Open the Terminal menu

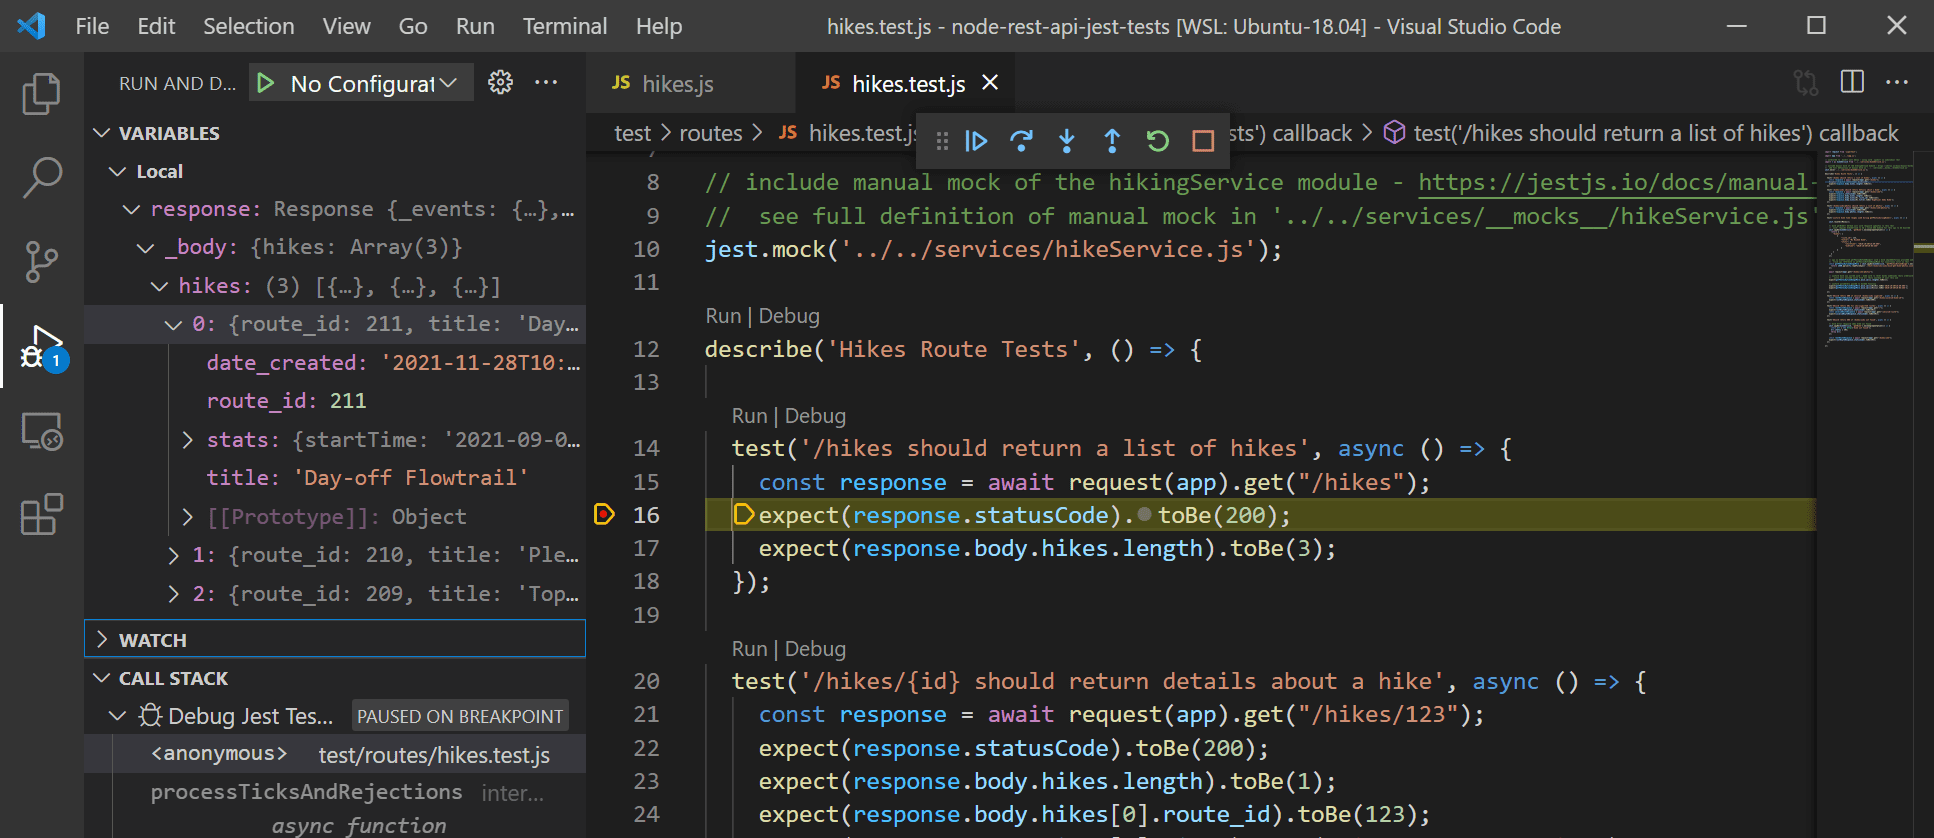click(564, 26)
